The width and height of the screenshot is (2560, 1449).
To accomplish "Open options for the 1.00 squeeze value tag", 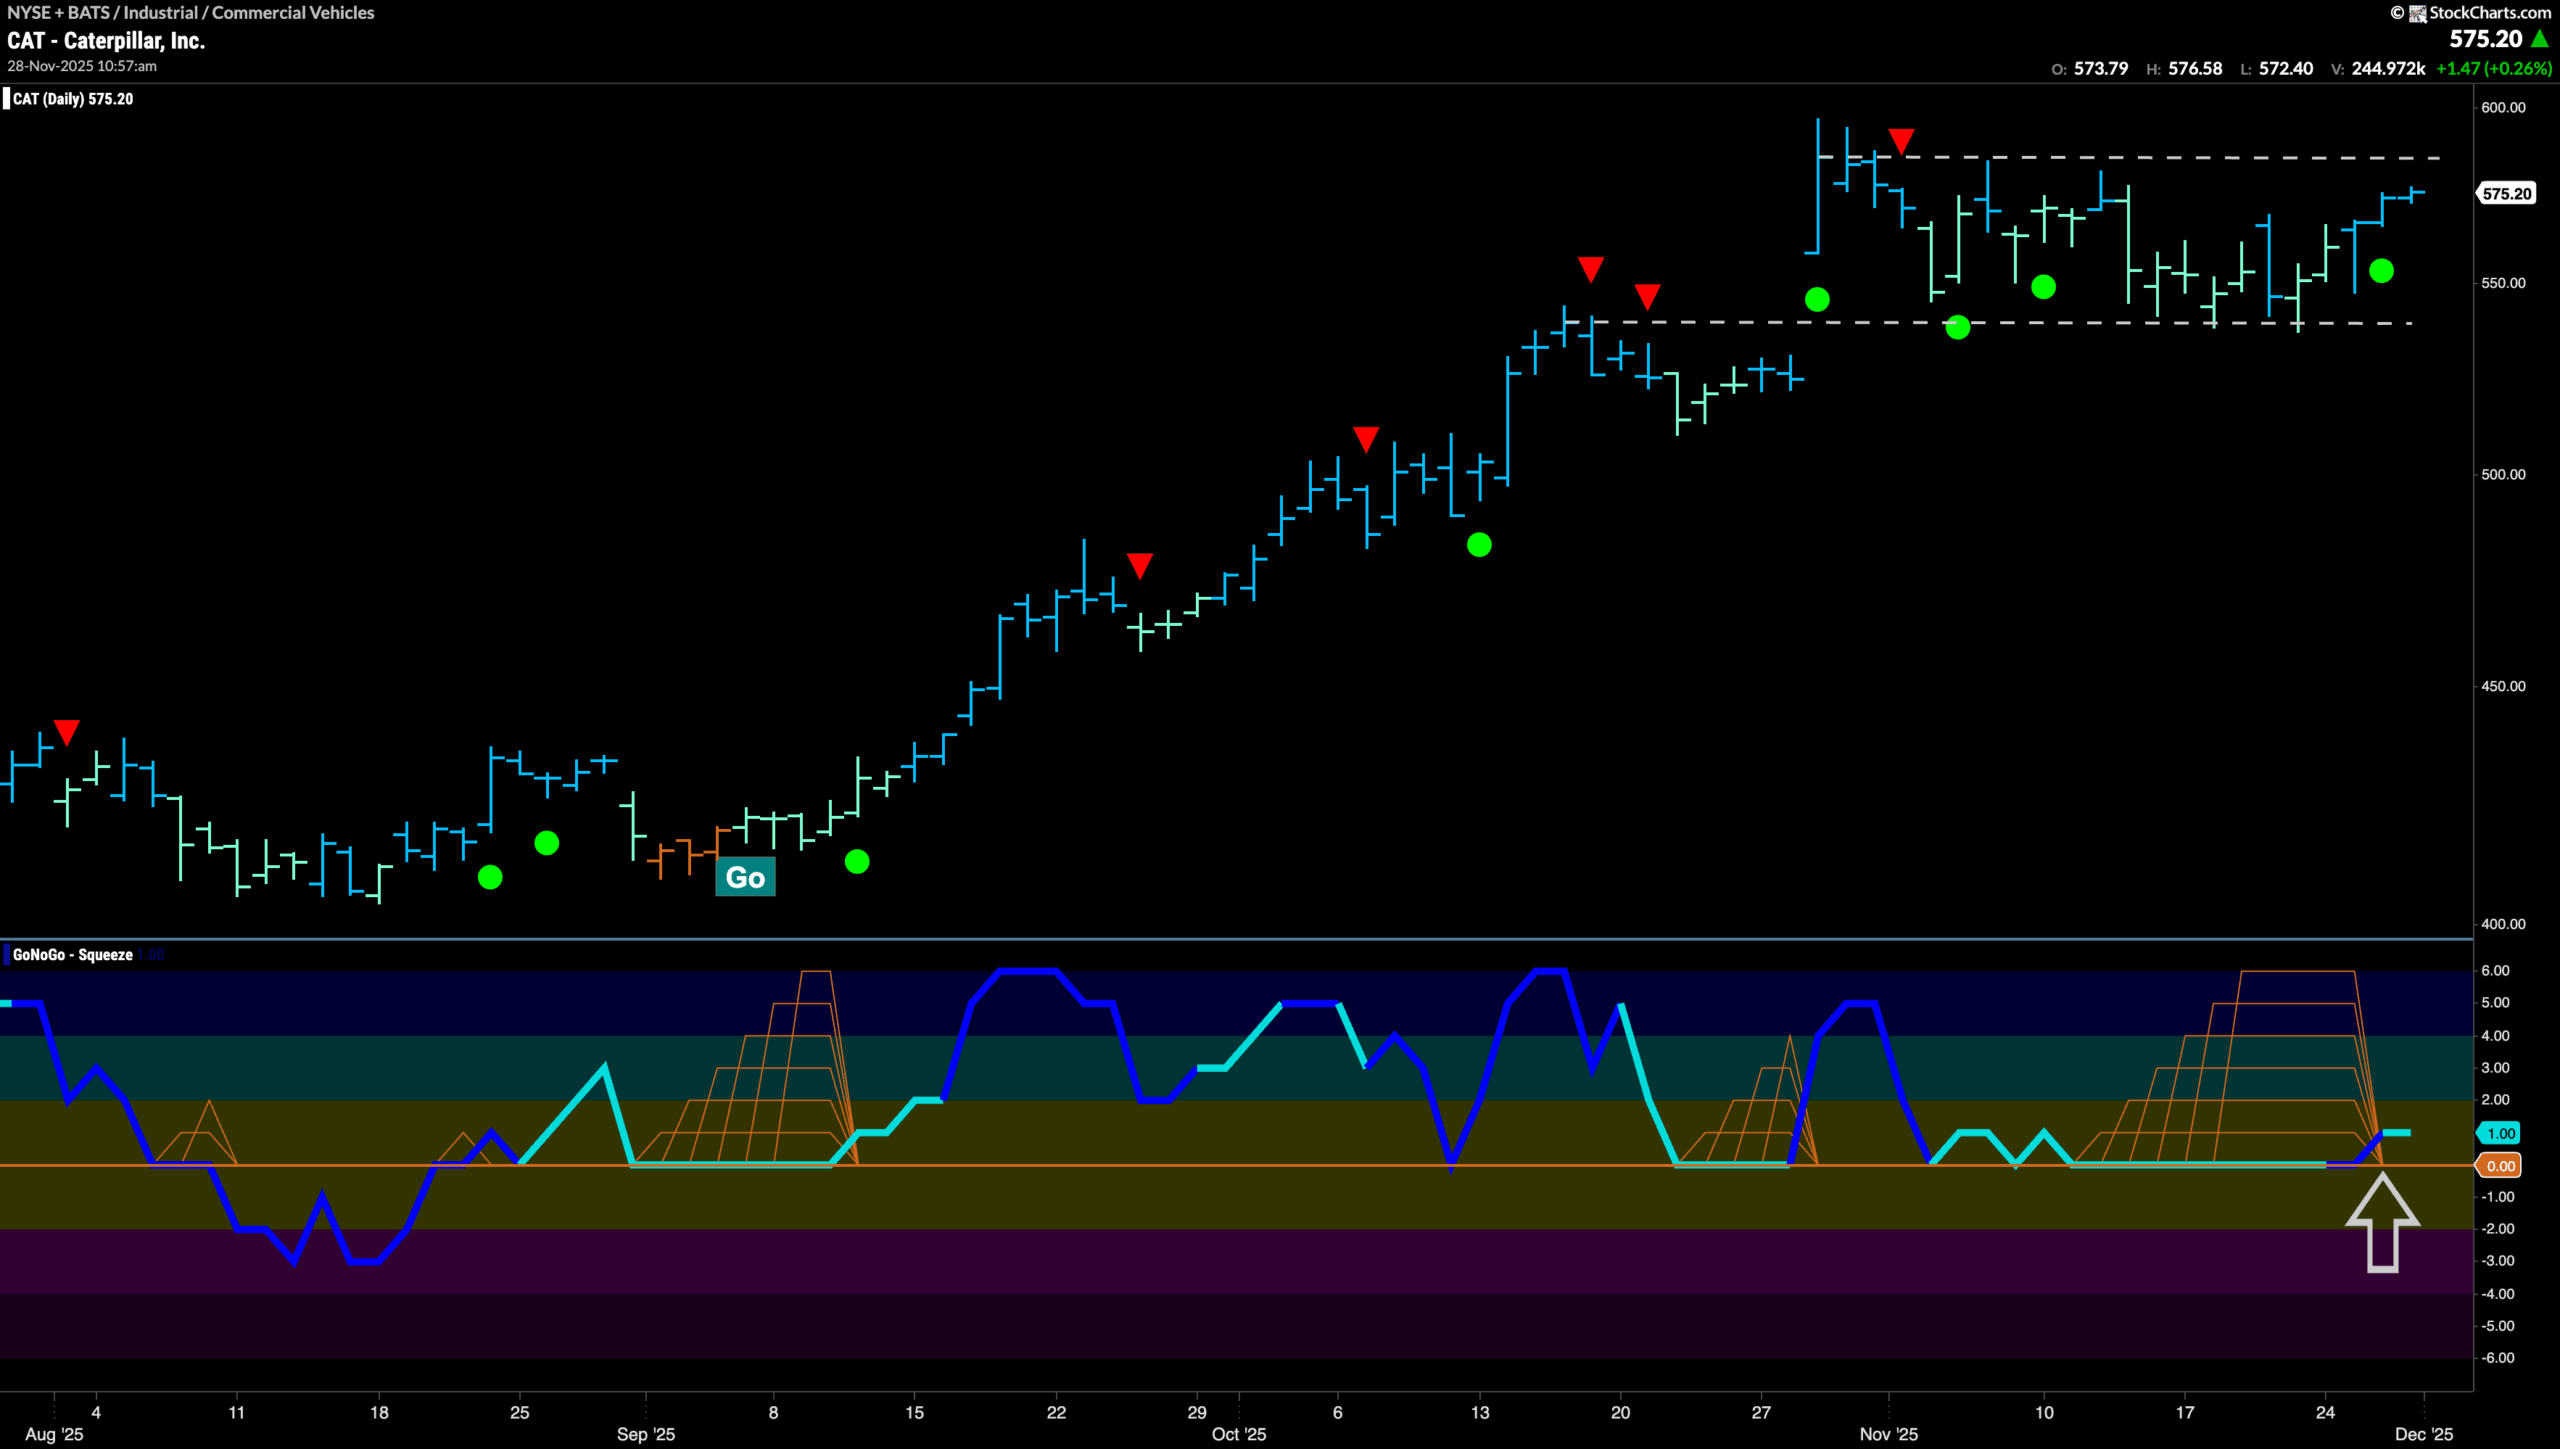I will [x=2498, y=1133].
